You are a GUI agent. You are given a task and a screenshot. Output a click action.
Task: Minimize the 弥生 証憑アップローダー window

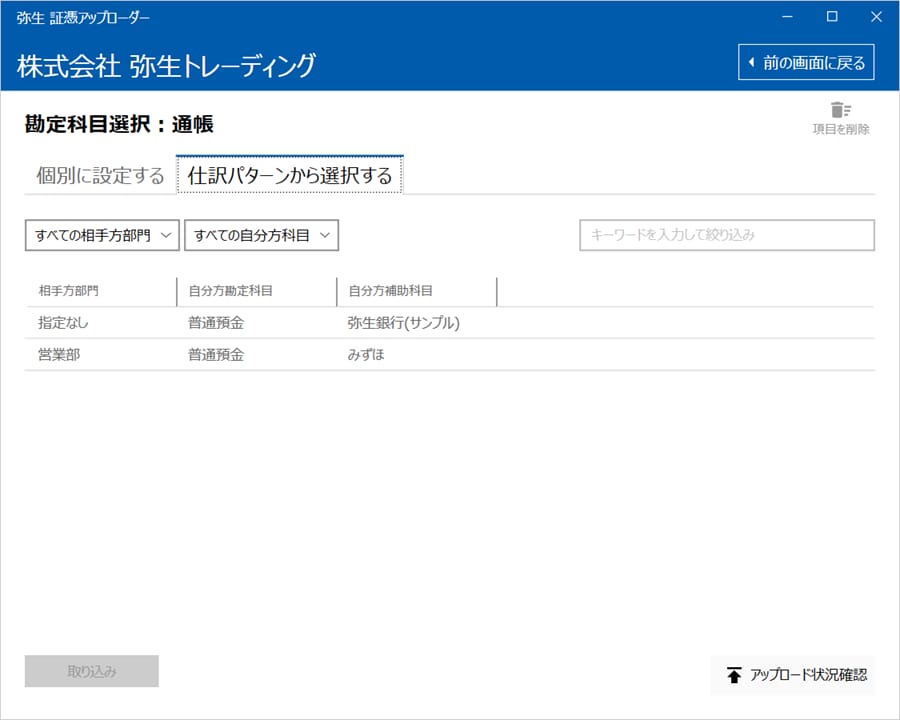coord(788,17)
